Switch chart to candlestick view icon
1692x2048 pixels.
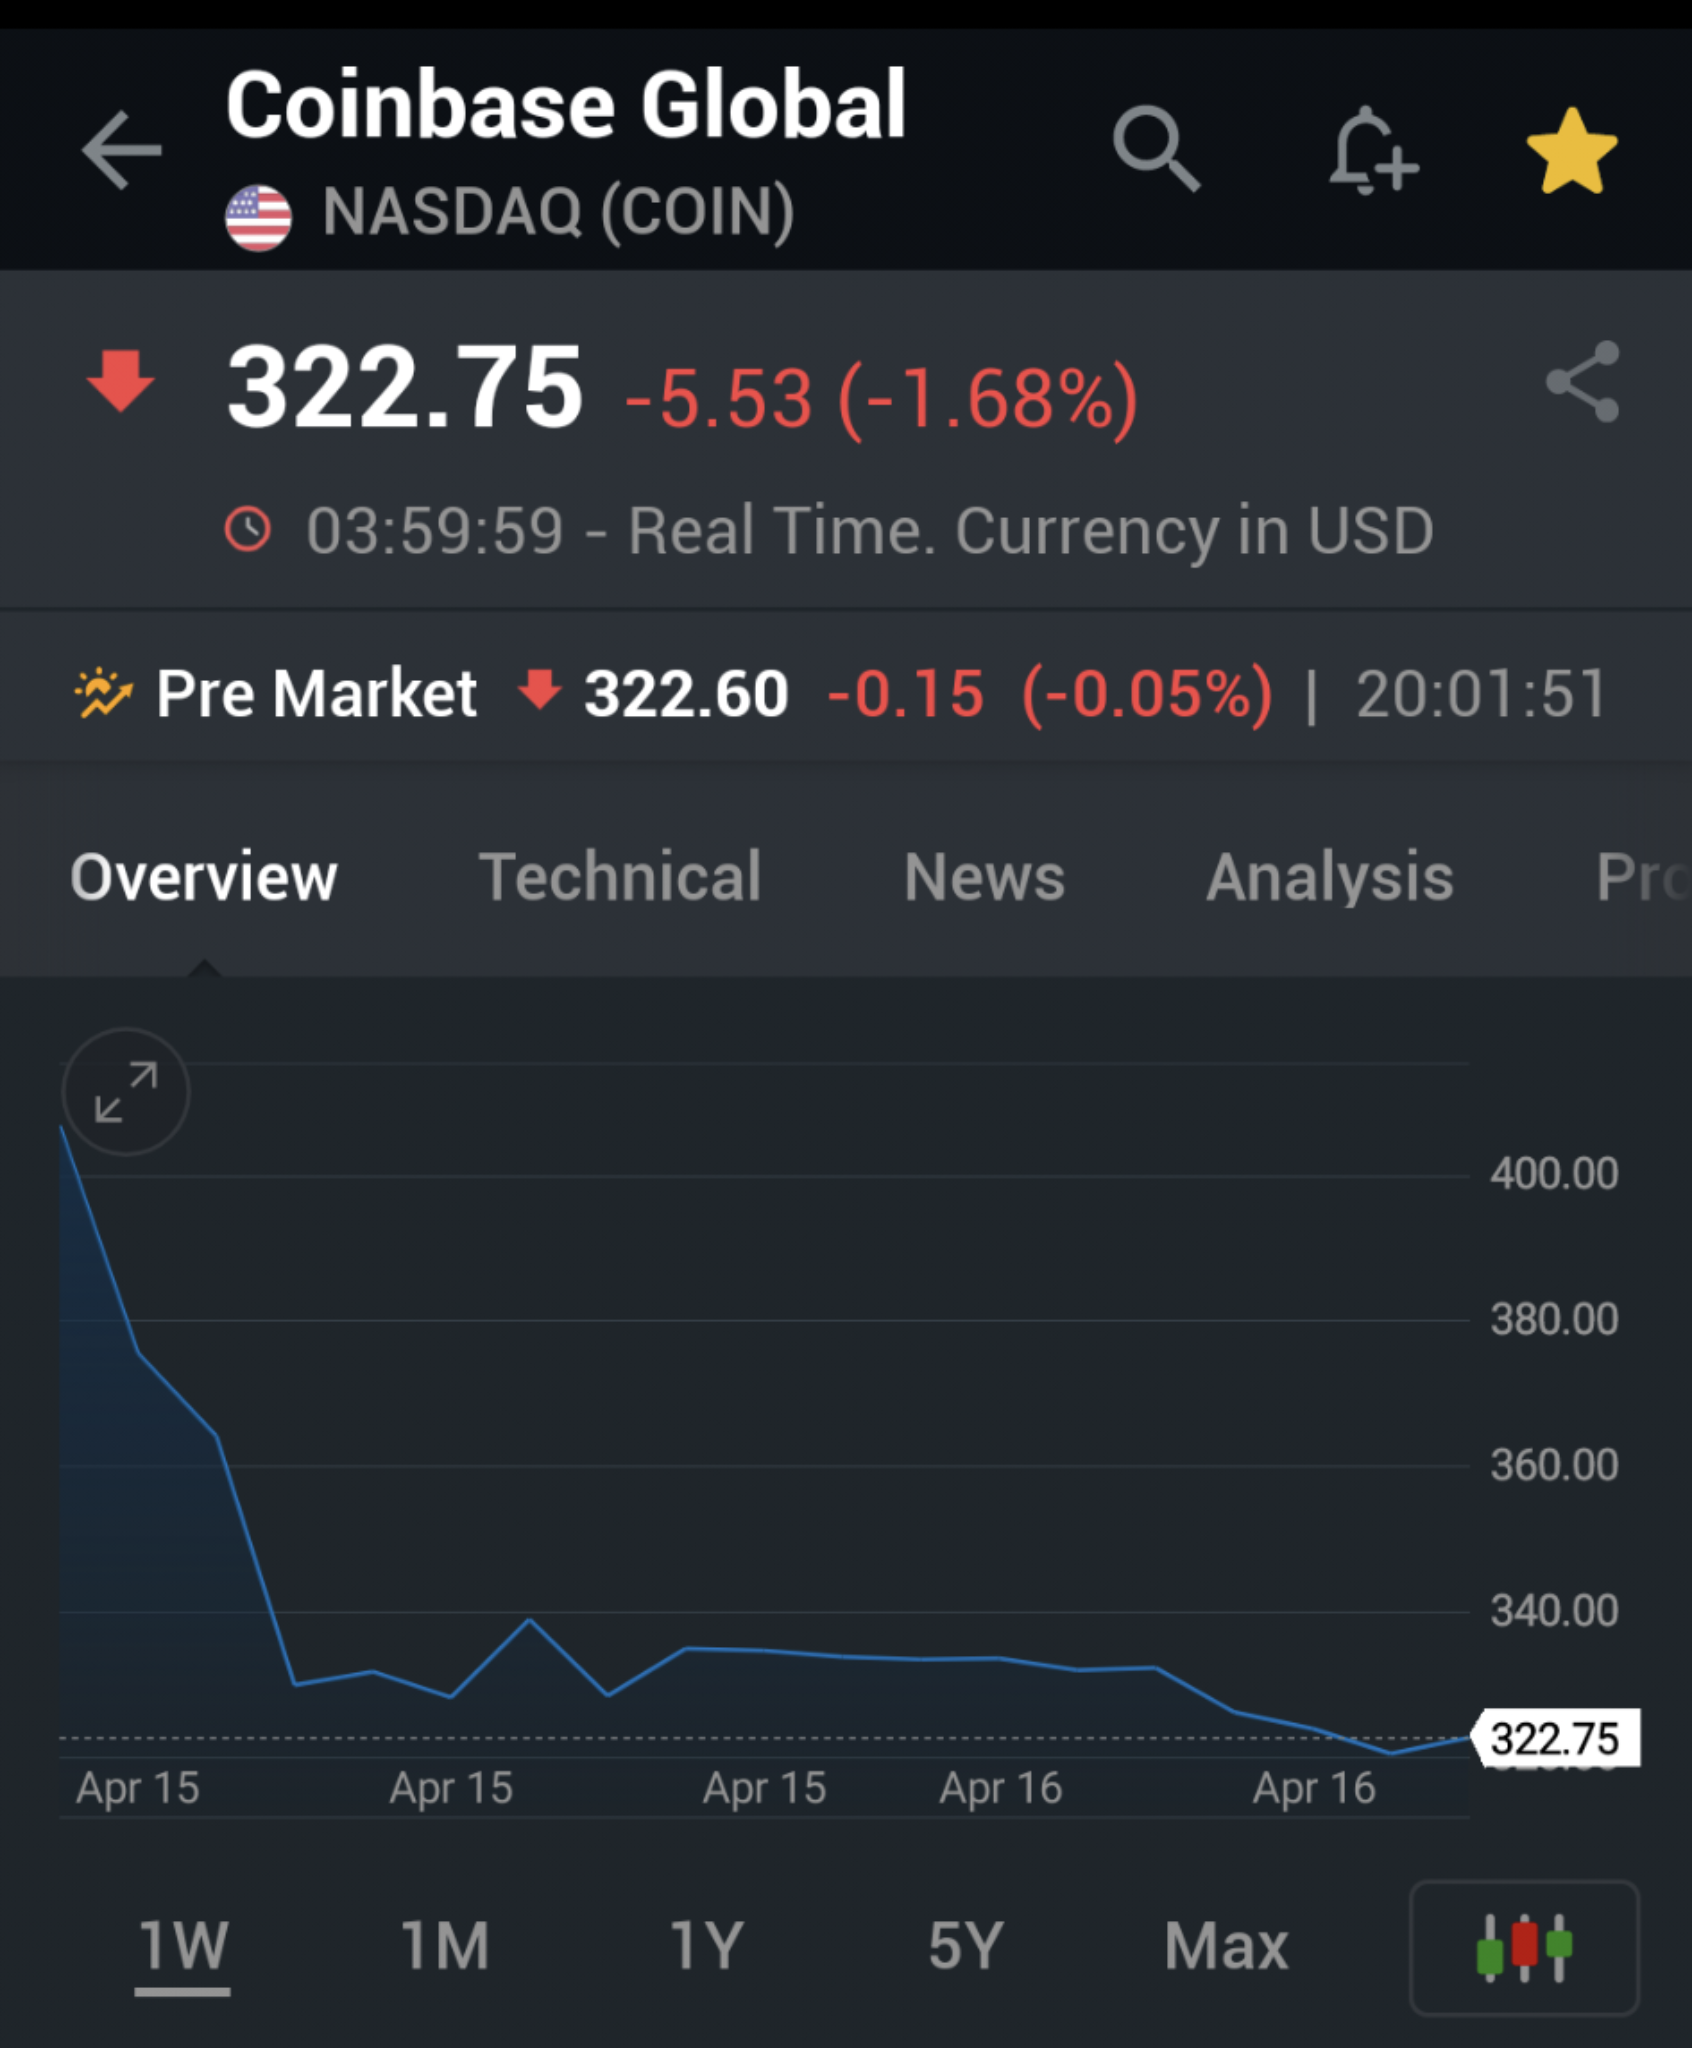[x=1524, y=1947]
